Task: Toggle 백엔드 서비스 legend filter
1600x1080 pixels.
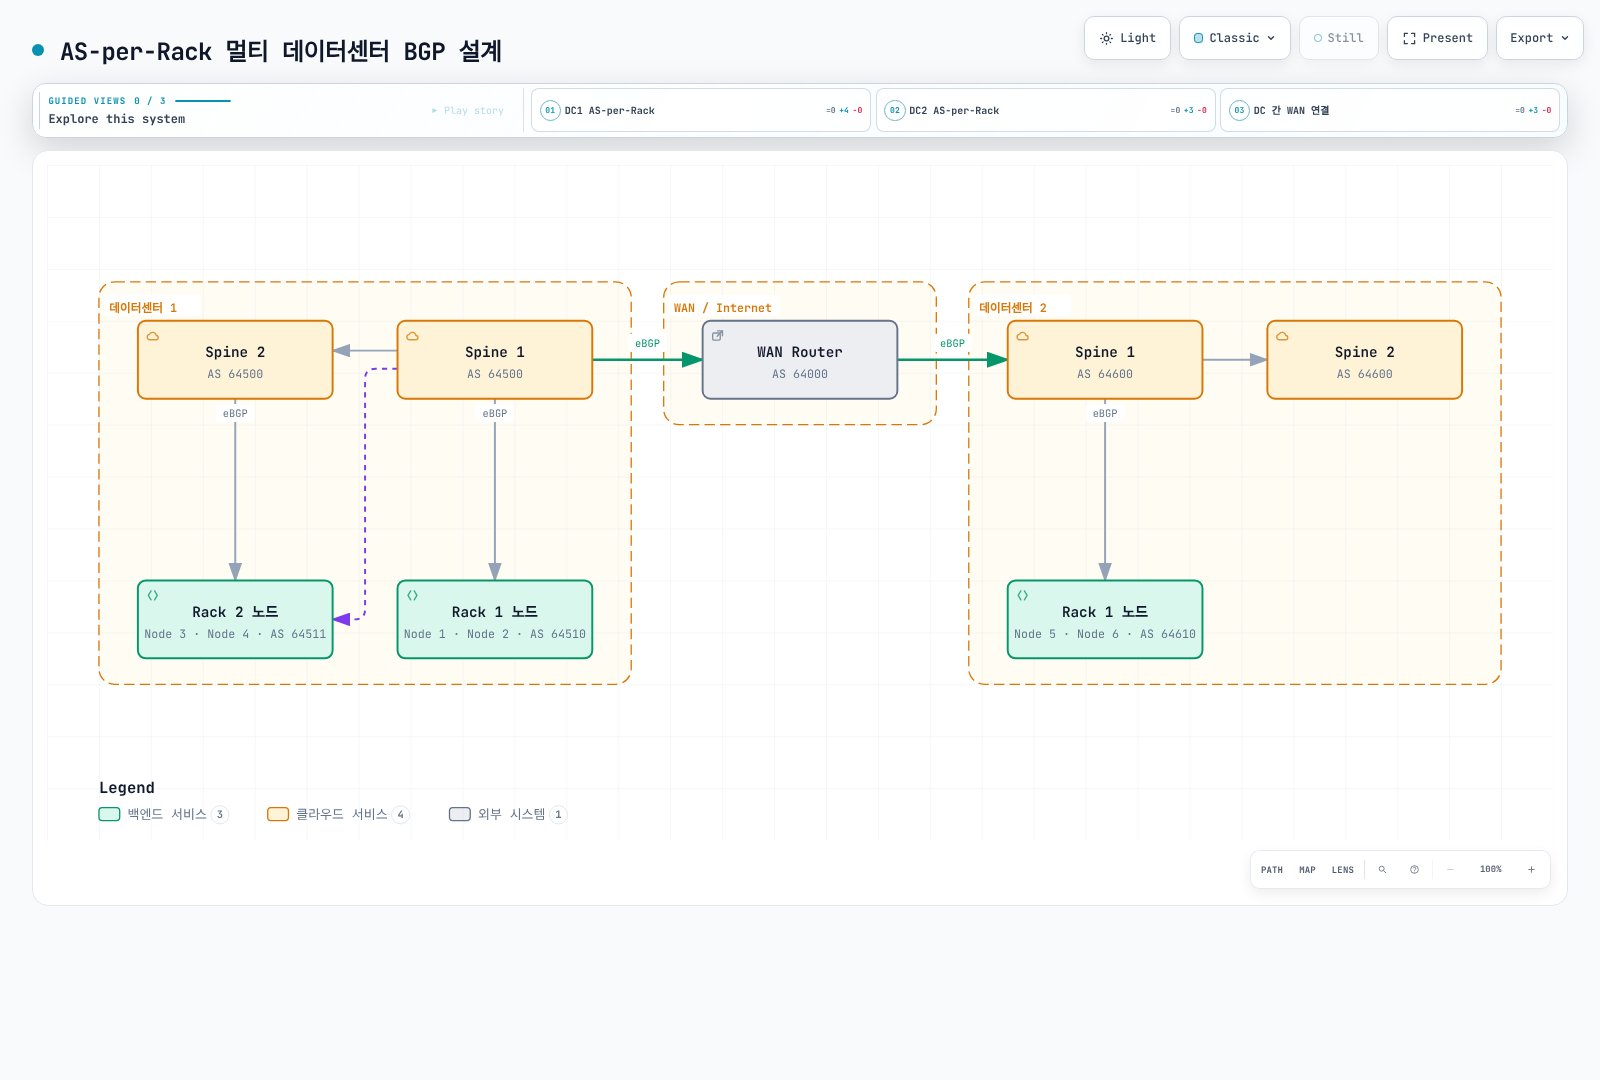Action: pyautogui.click(x=164, y=814)
